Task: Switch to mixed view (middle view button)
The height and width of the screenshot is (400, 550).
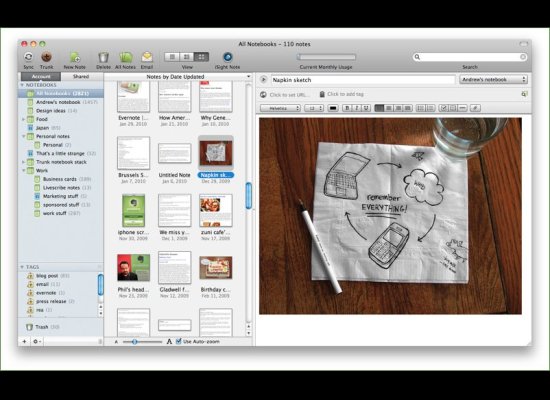Action: click(187, 57)
